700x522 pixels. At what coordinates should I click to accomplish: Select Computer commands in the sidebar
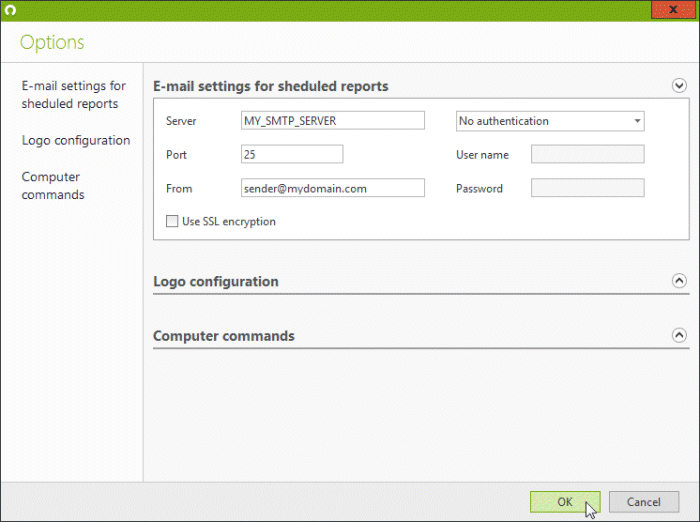pyautogui.click(x=53, y=186)
